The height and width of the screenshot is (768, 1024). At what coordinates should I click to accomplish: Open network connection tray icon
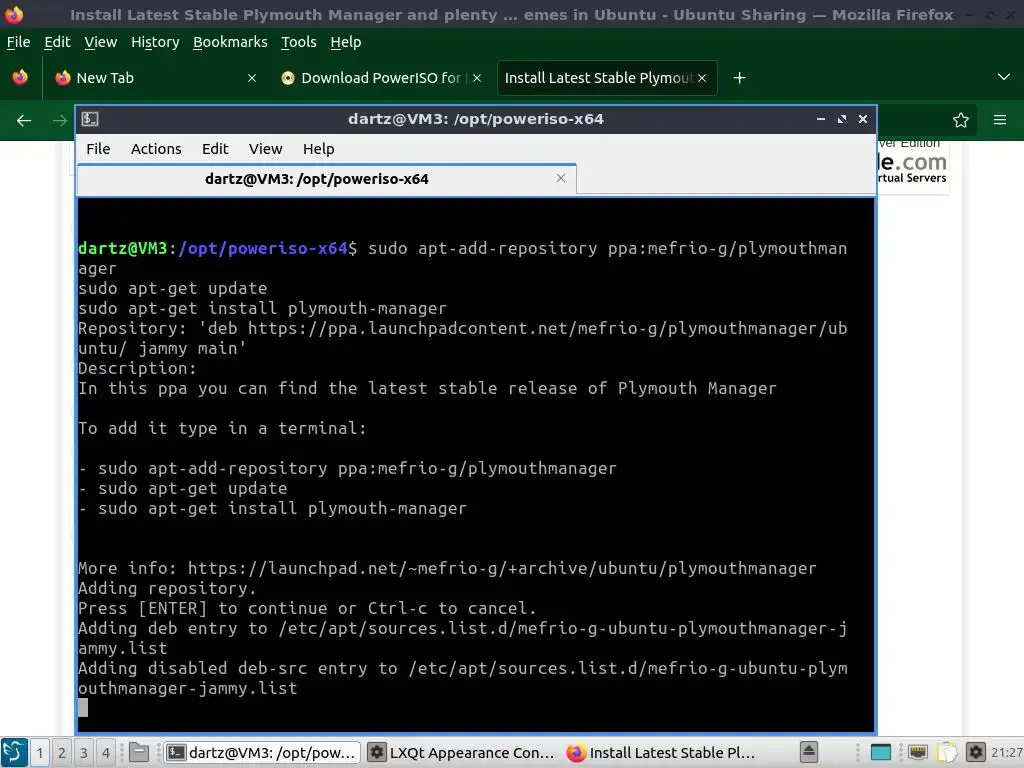(x=918, y=752)
